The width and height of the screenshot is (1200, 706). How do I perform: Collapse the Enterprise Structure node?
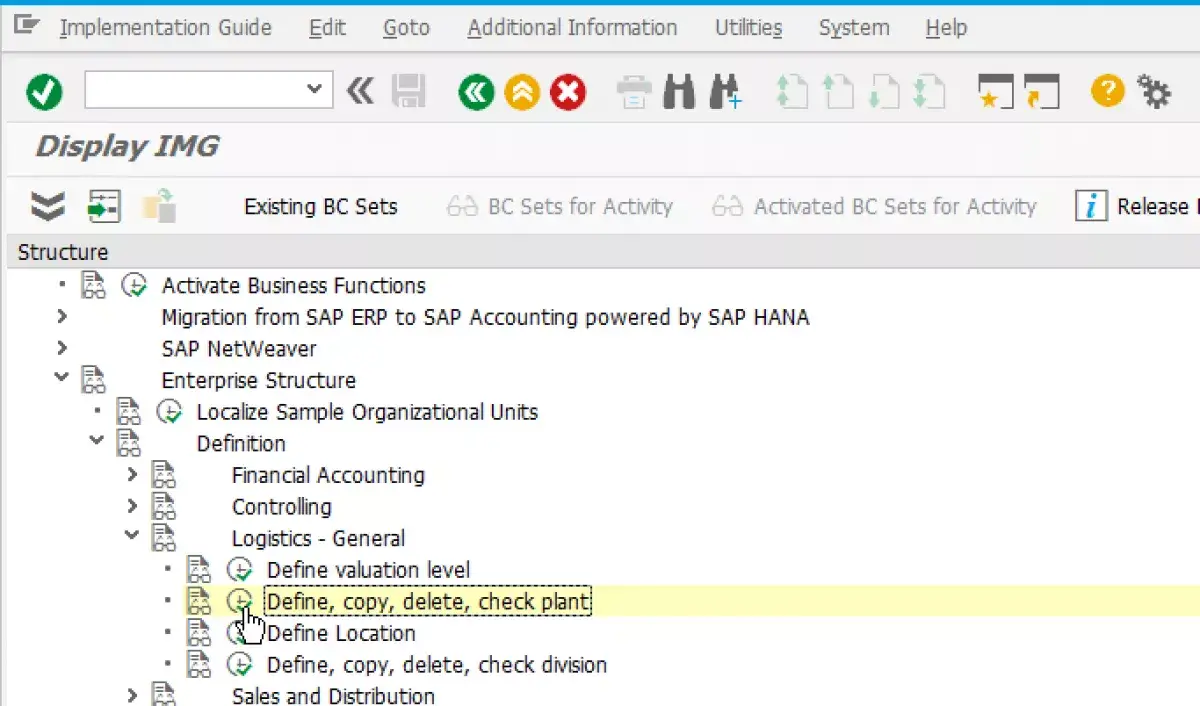[62, 379]
